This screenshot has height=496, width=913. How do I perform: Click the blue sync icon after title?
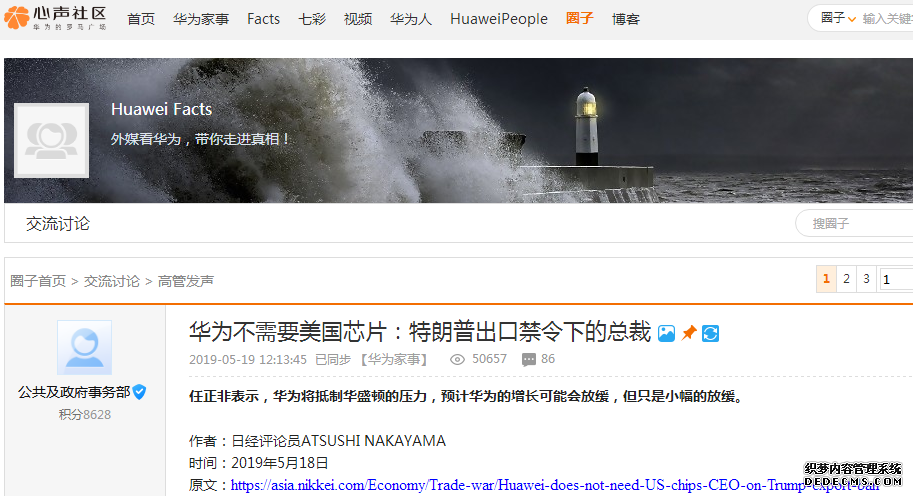[x=710, y=334]
